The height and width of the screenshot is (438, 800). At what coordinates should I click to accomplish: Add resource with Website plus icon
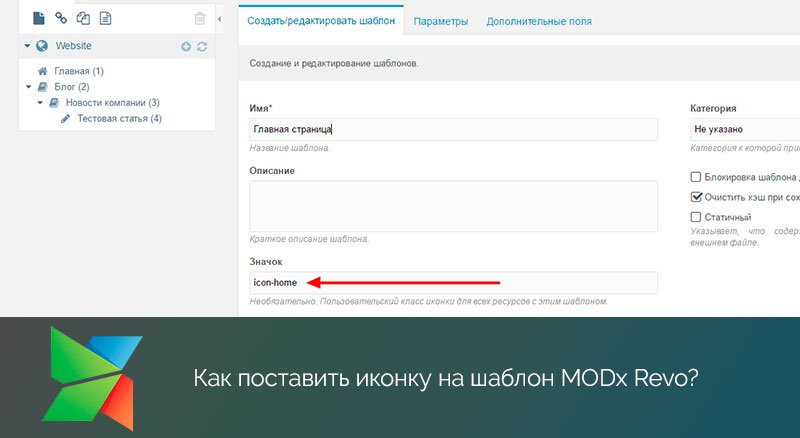[x=186, y=46]
